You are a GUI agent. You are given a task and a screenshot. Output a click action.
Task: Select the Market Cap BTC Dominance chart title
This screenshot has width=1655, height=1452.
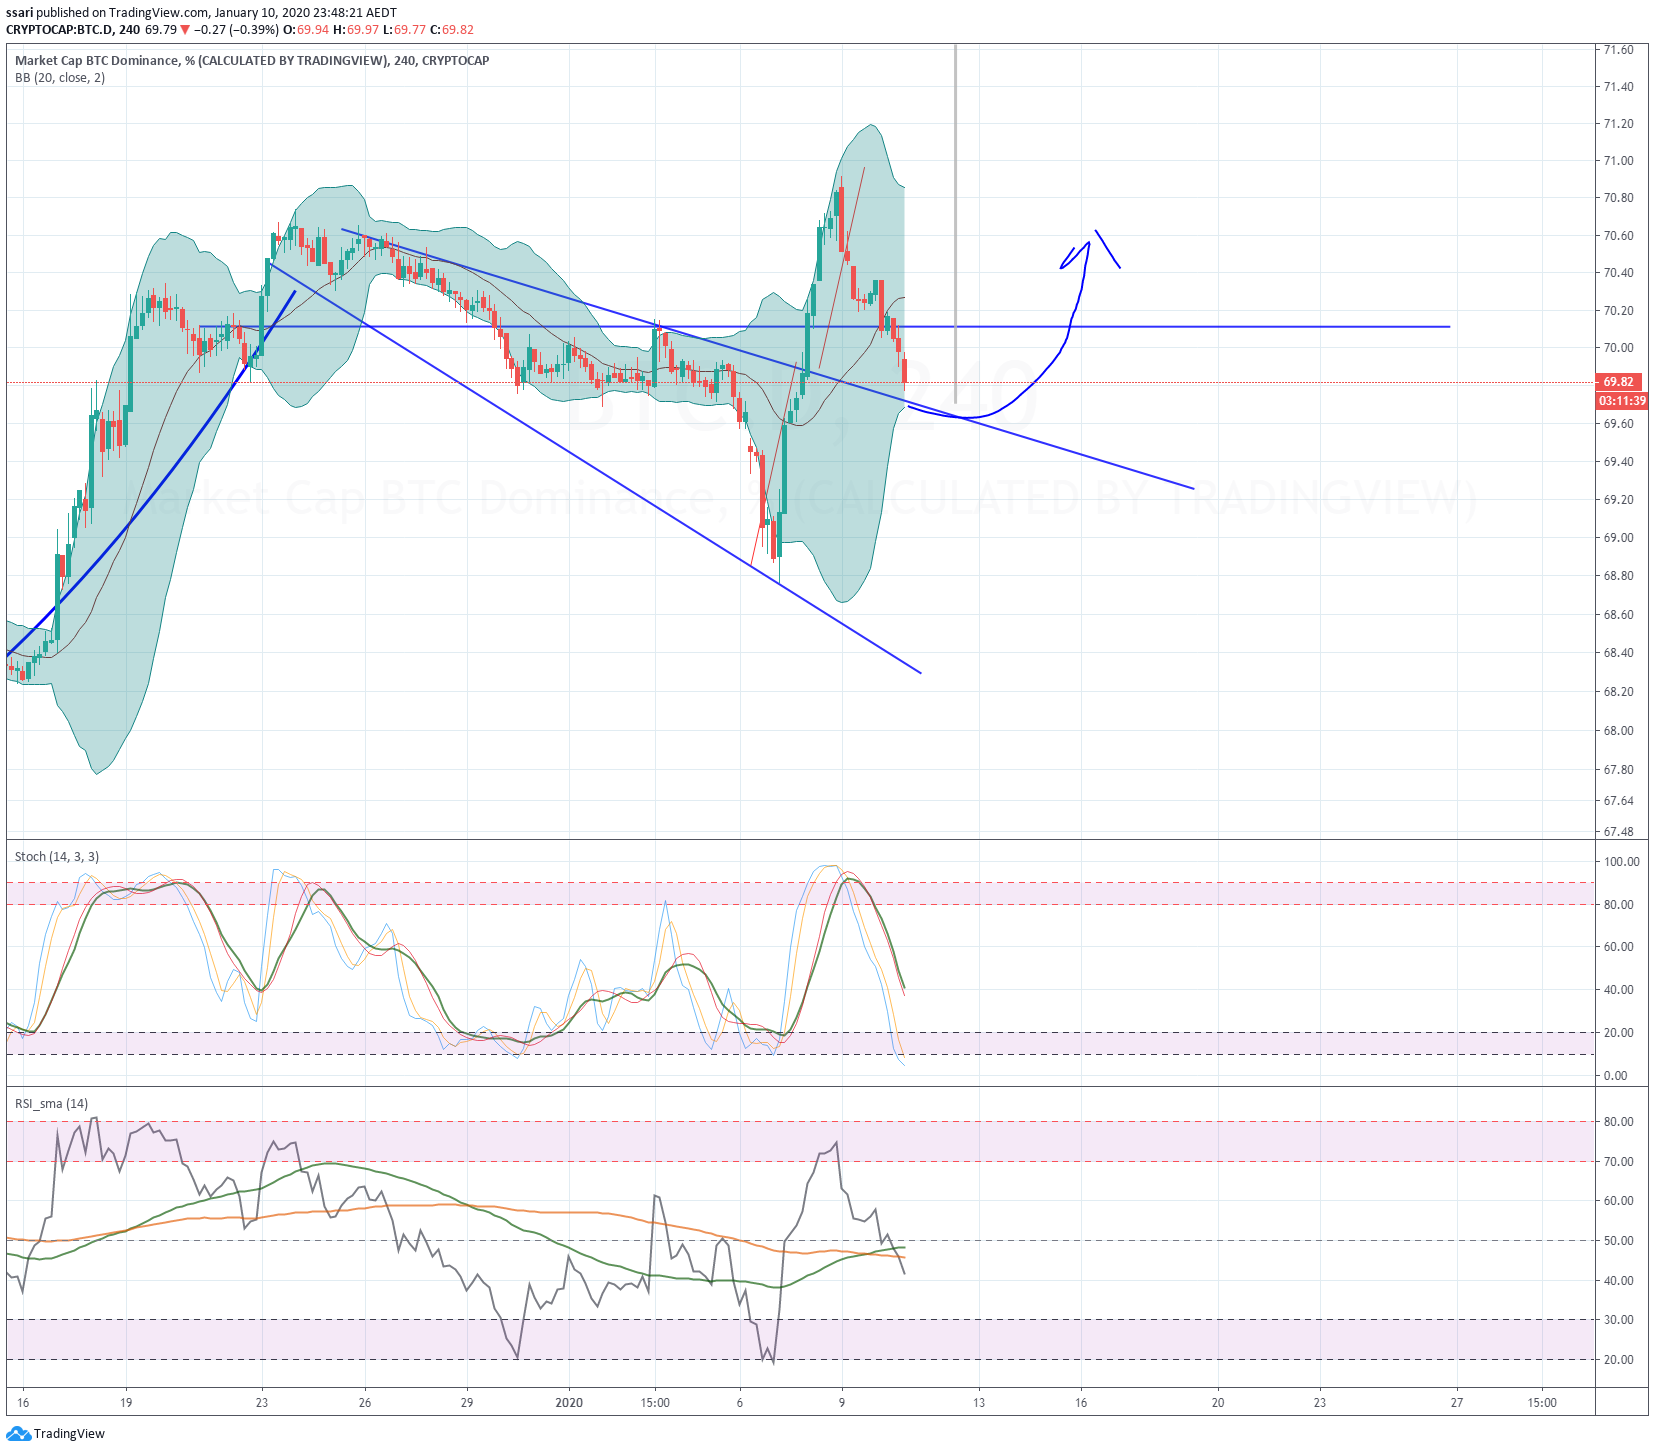tap(252, 61)
